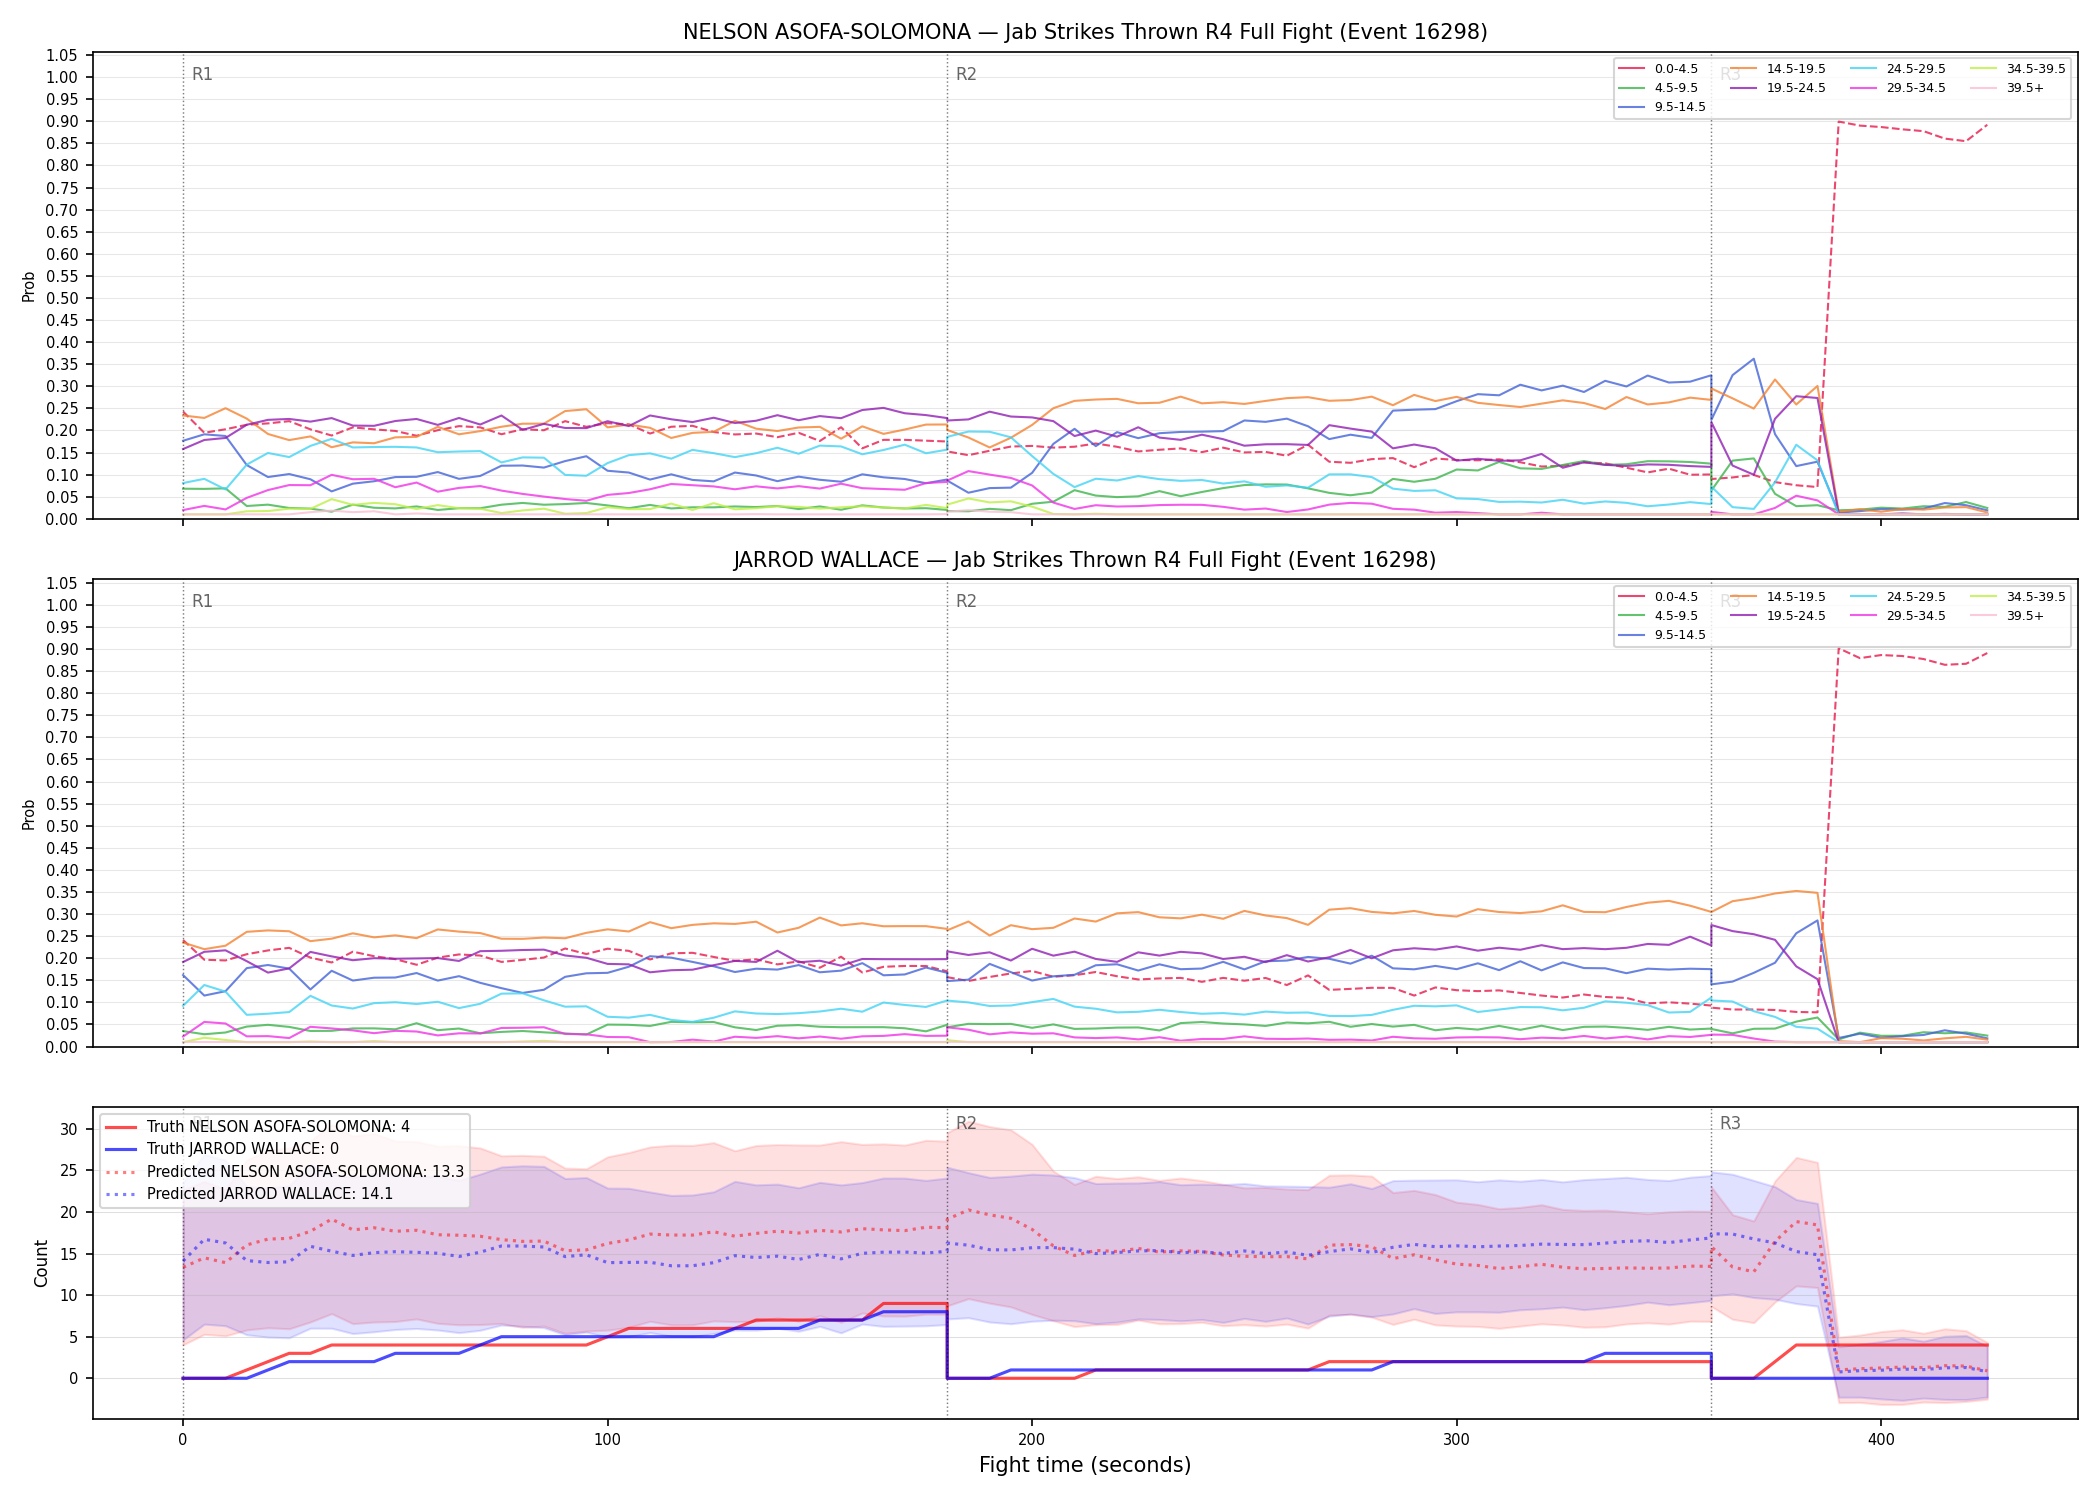Select the 39.5+ legend entry in Nelson chart
The image size is (2100, 1500).
click(x=2009, y=88)
